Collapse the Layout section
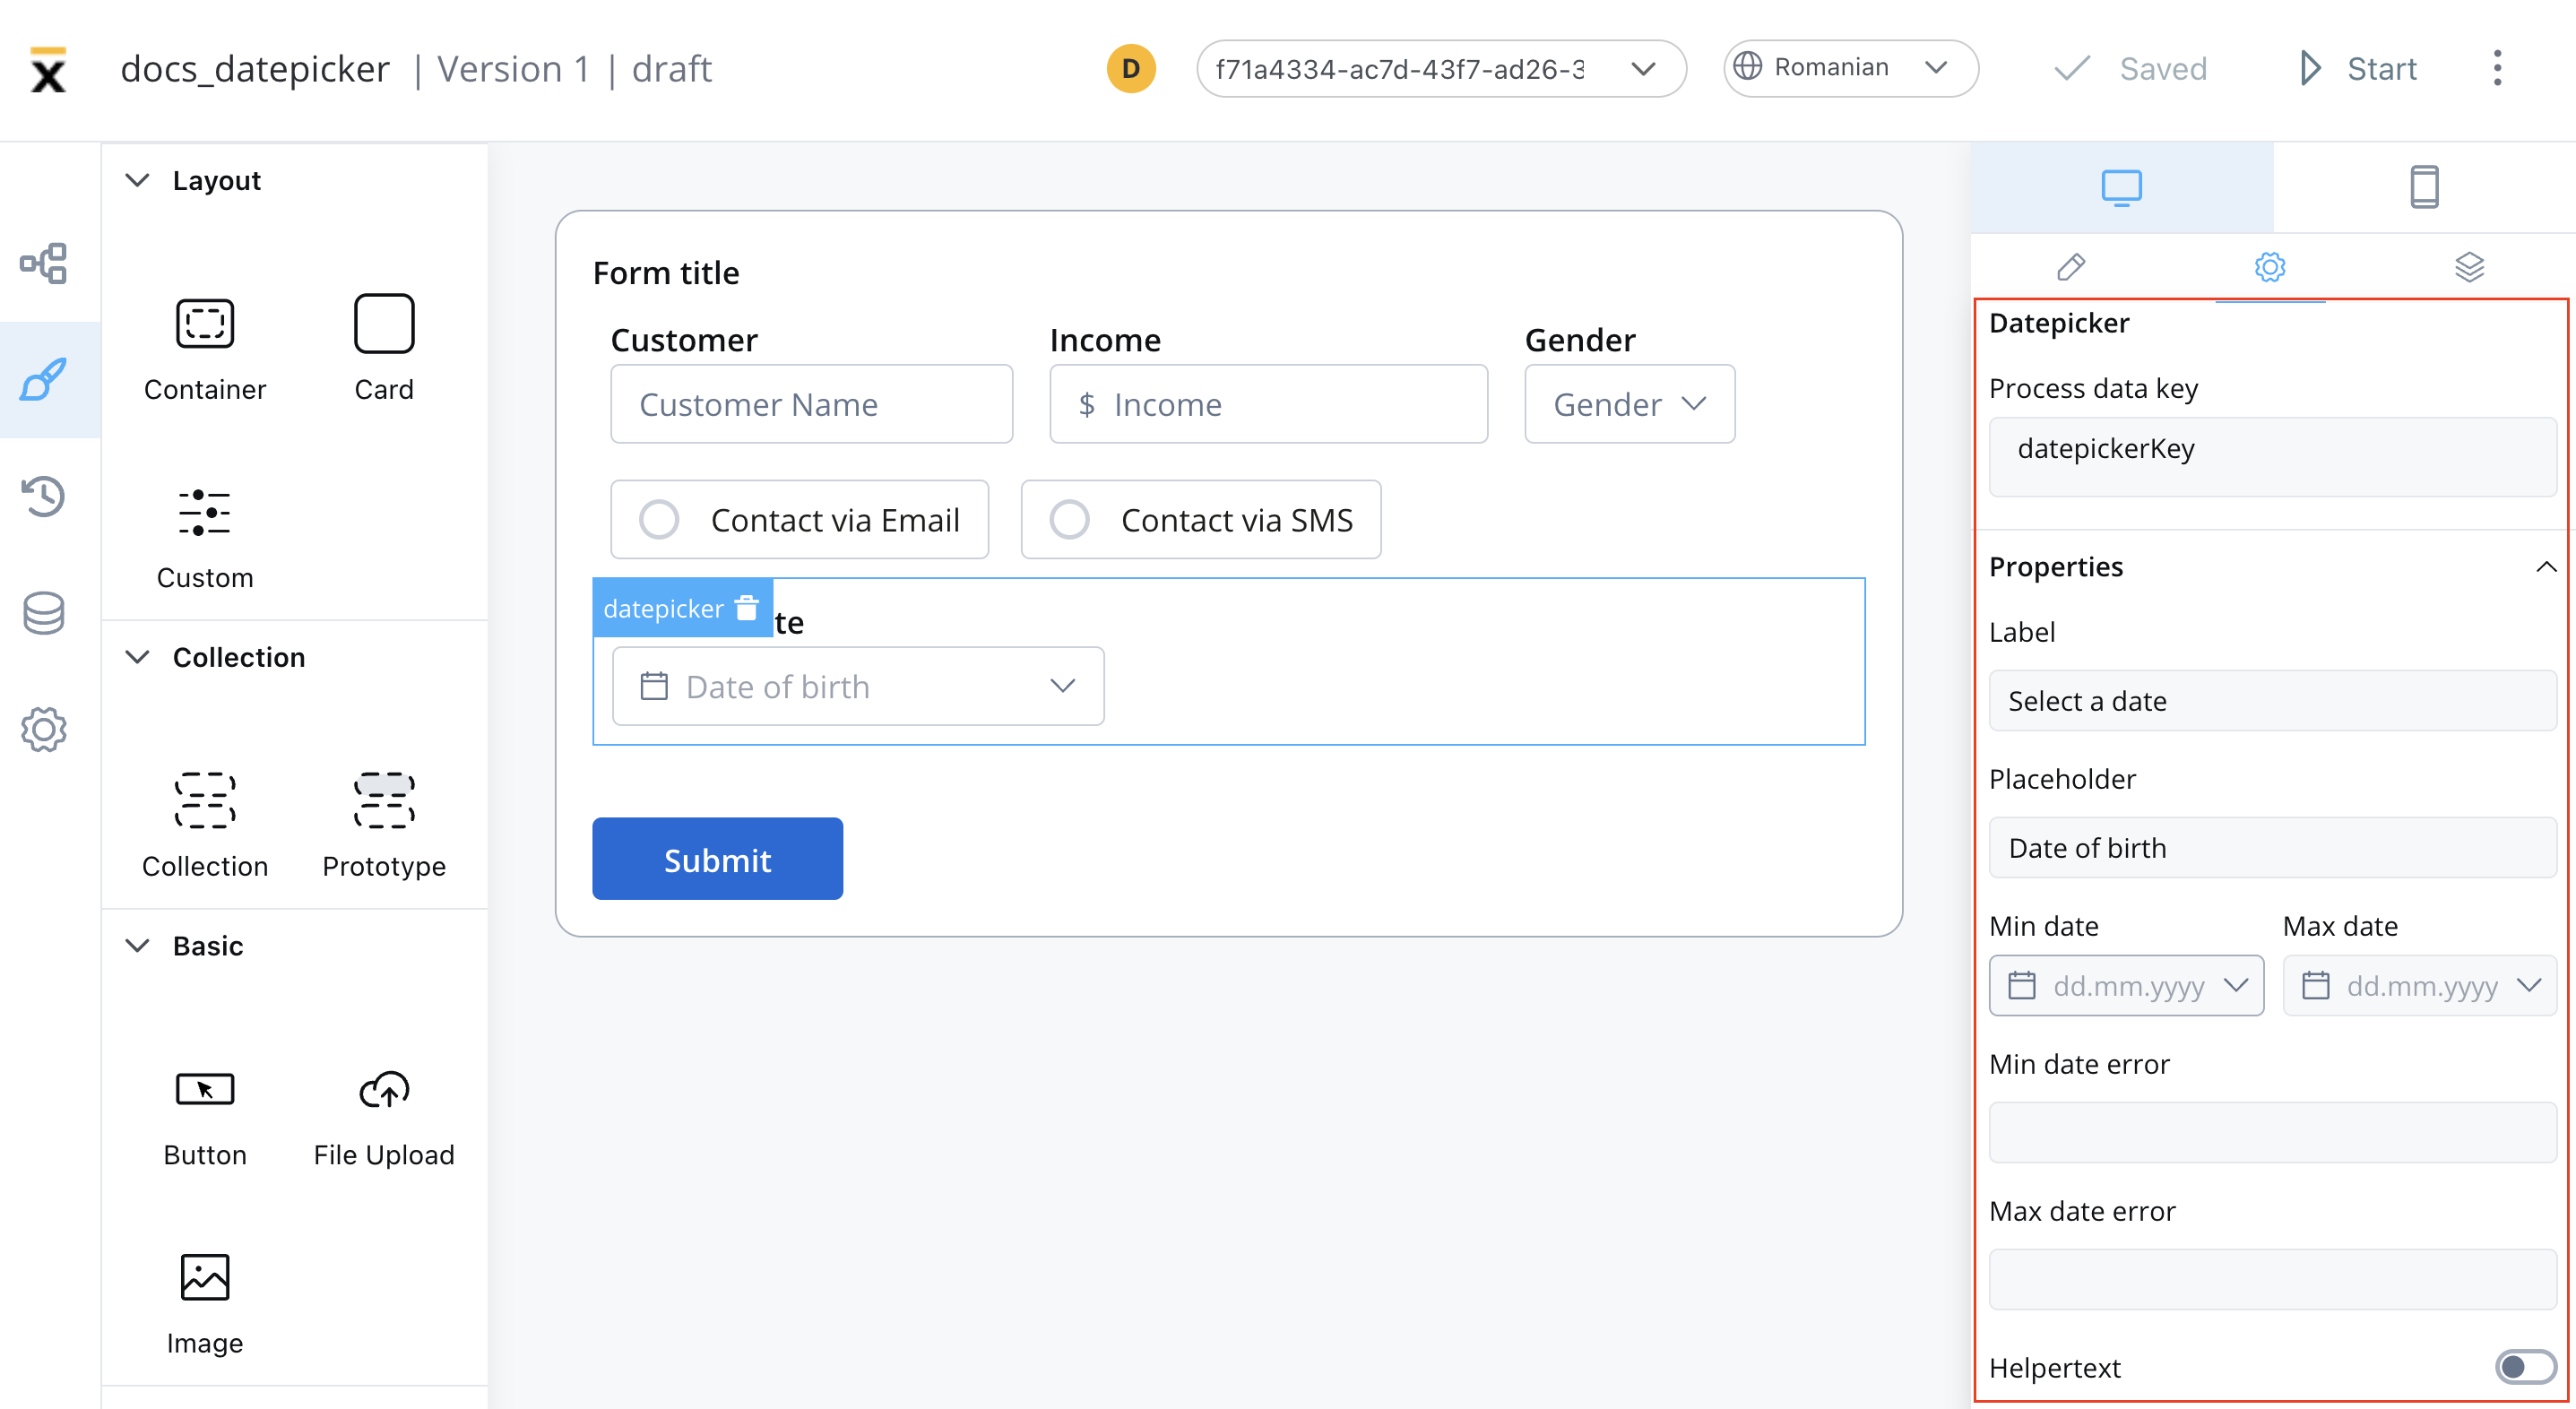The height and width of the screenshot is (1409, 2576). (x=137, y=181)
